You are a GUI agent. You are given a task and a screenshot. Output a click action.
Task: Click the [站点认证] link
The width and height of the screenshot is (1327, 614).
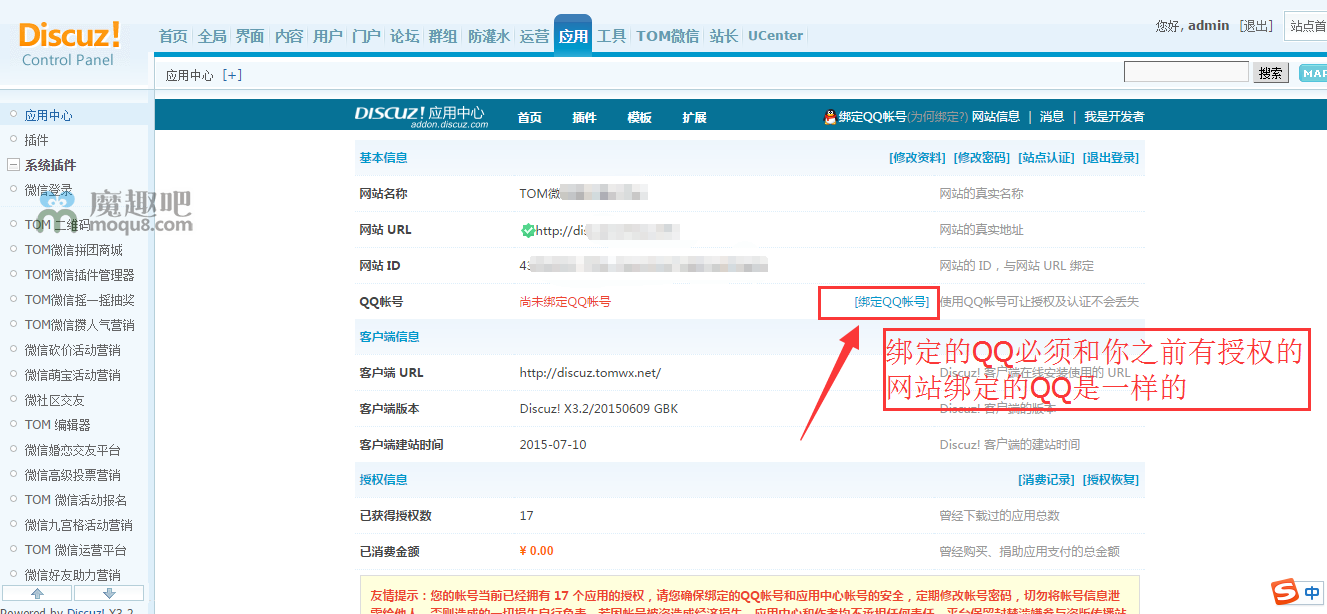(1046, 158)
